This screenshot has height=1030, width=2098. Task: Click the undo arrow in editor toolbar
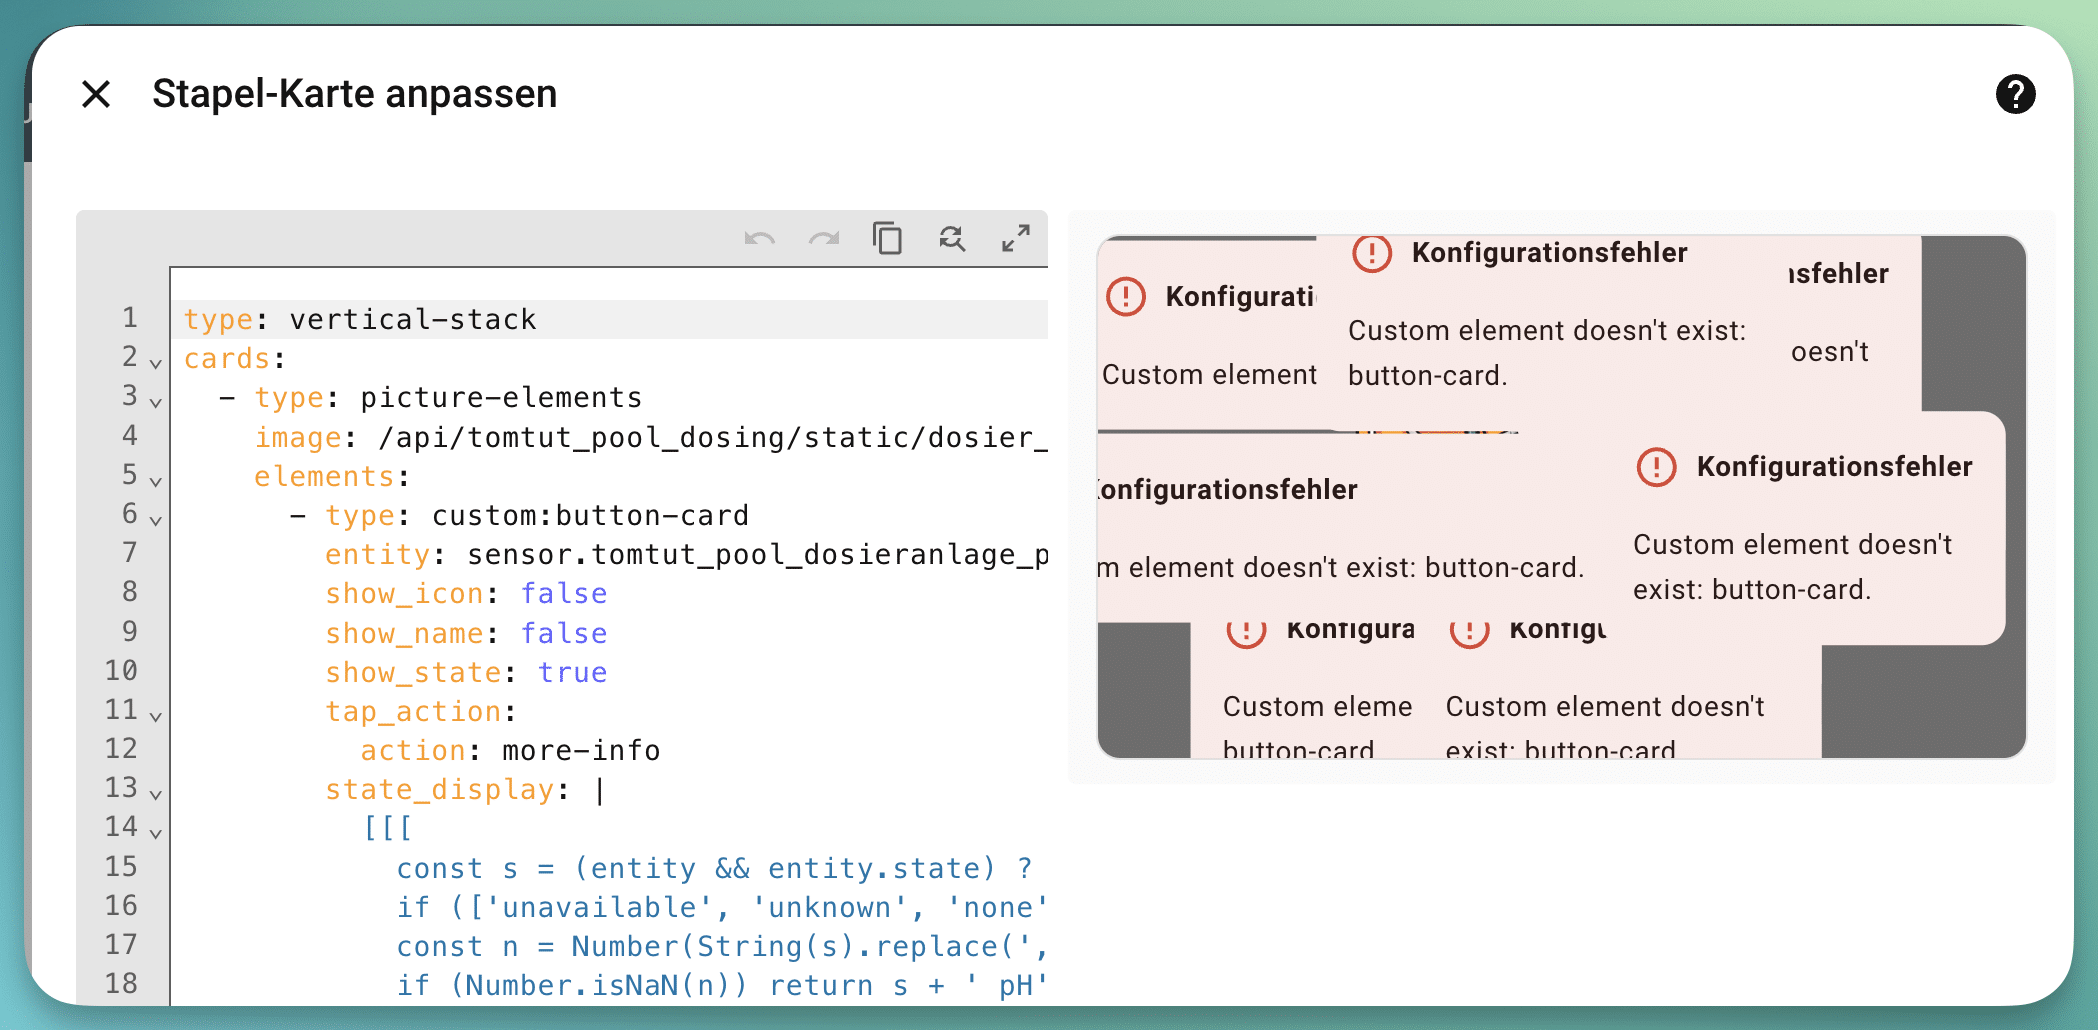(759, 239)
